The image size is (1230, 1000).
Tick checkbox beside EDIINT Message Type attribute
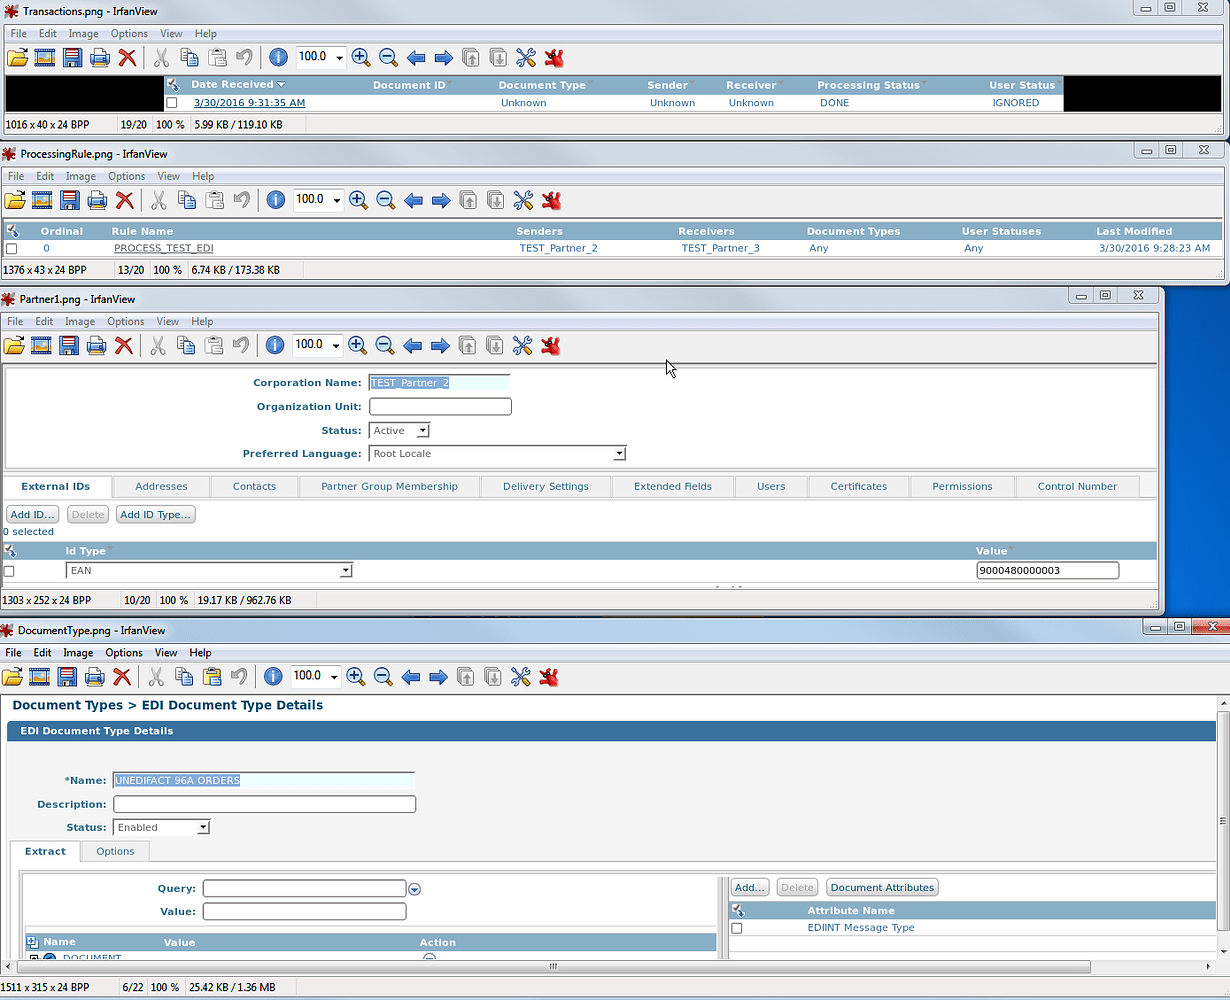tap(737, 928)
